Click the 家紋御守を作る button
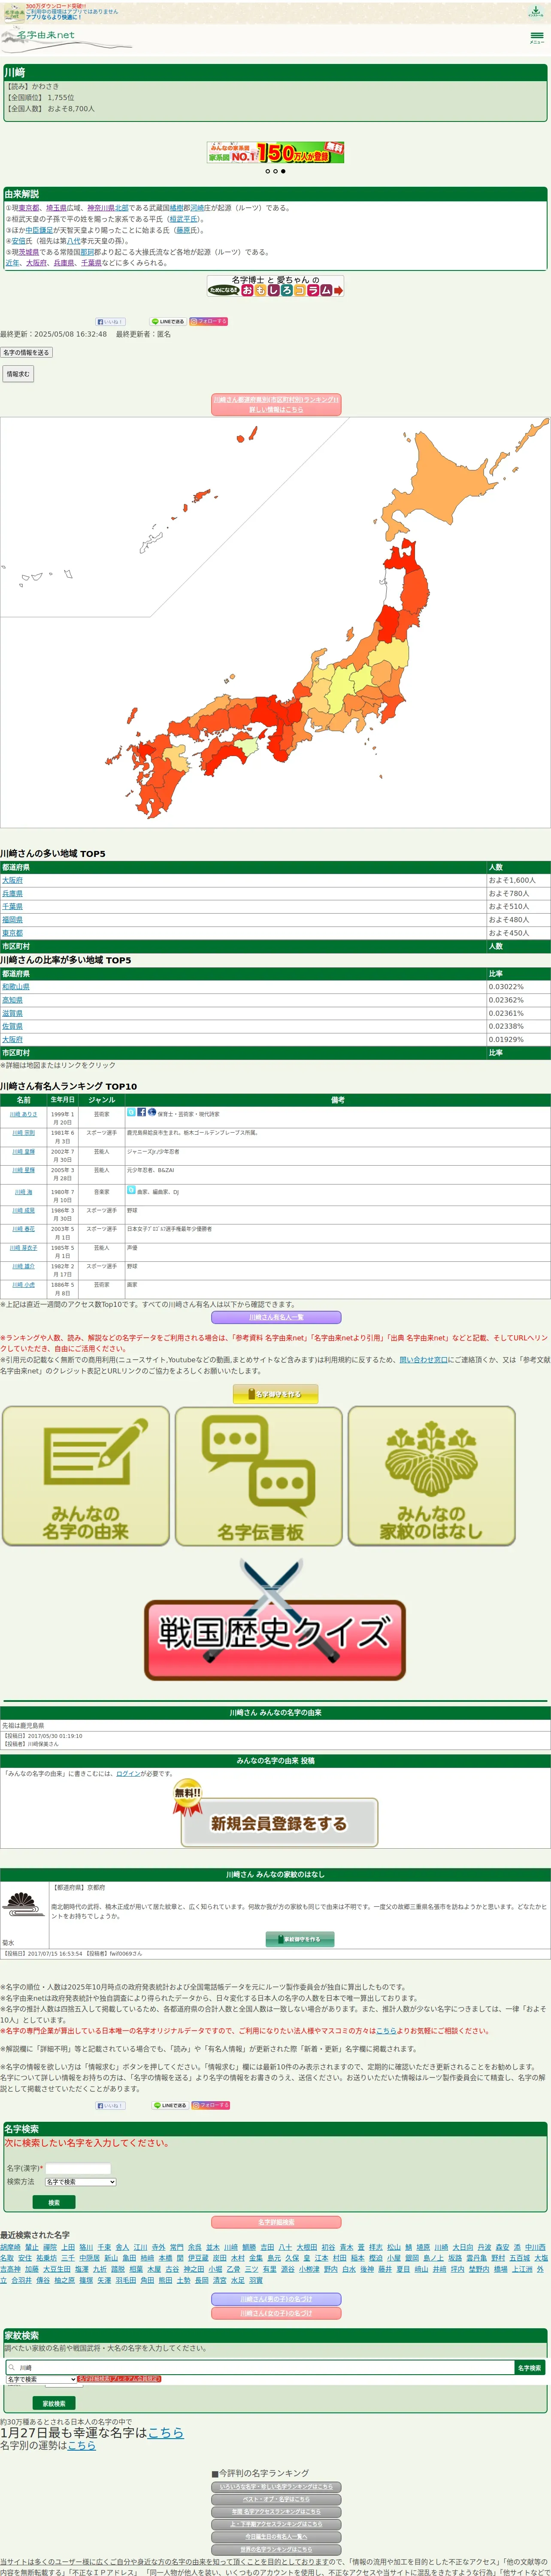The width and height of the screenshot is (551, 2576). click(300, 1939)
